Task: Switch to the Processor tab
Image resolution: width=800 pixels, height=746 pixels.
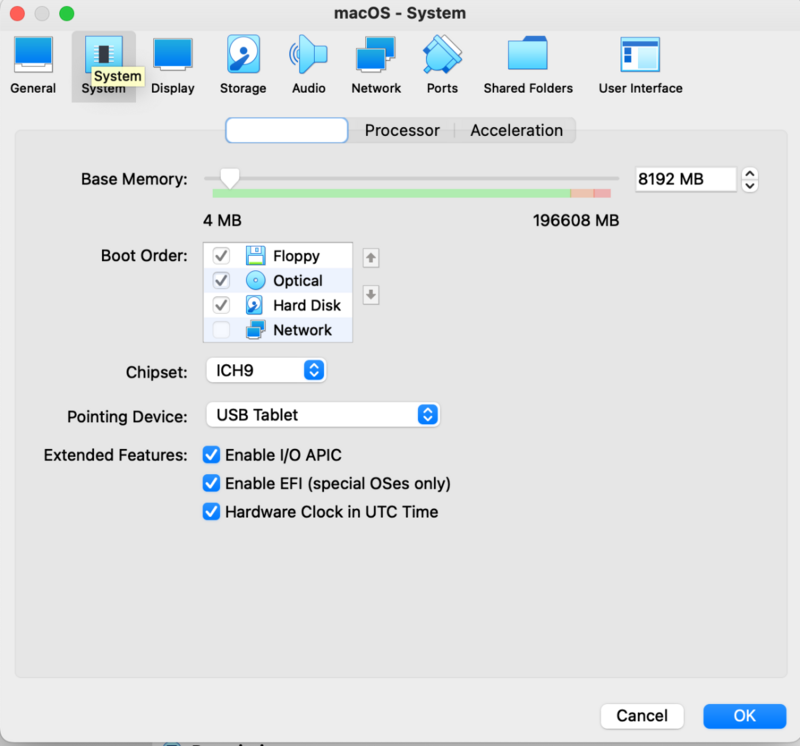Action: coord(402,130)
